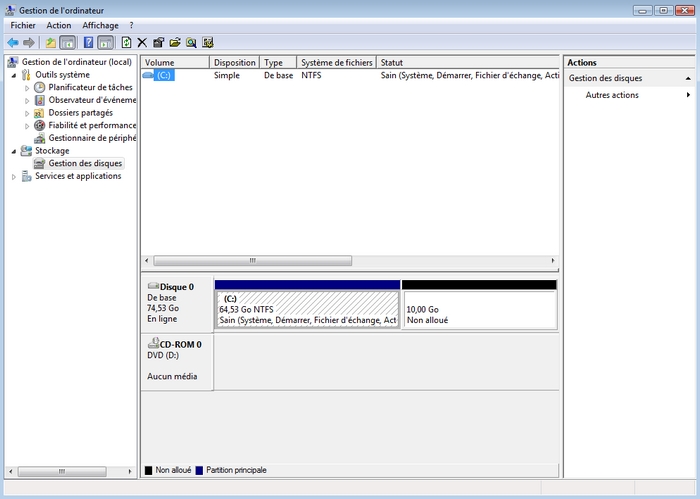Select Gestion des disques in the tree
Viewport: 700px width, 499px height.
click(x=85, y=163)
